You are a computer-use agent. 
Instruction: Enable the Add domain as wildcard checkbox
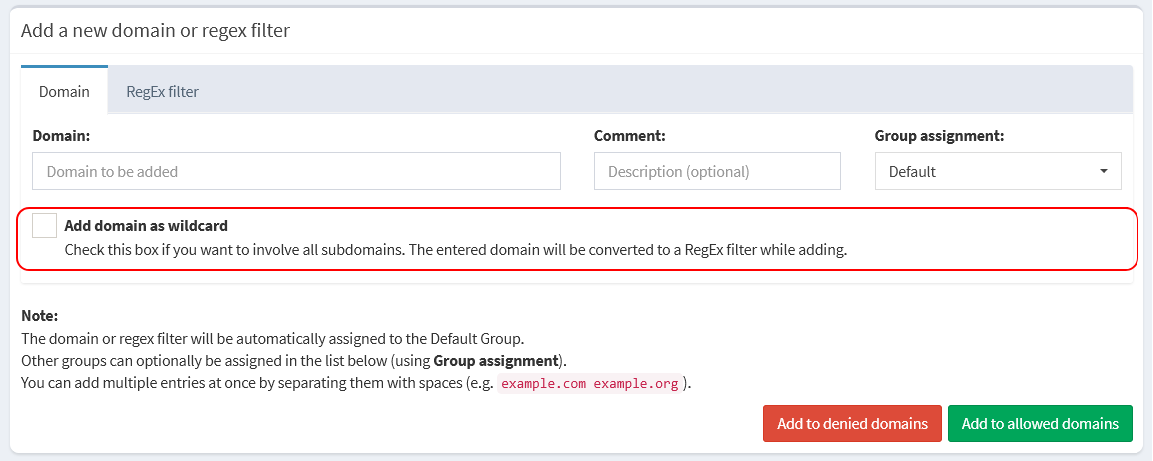click(x=44, y=225)
